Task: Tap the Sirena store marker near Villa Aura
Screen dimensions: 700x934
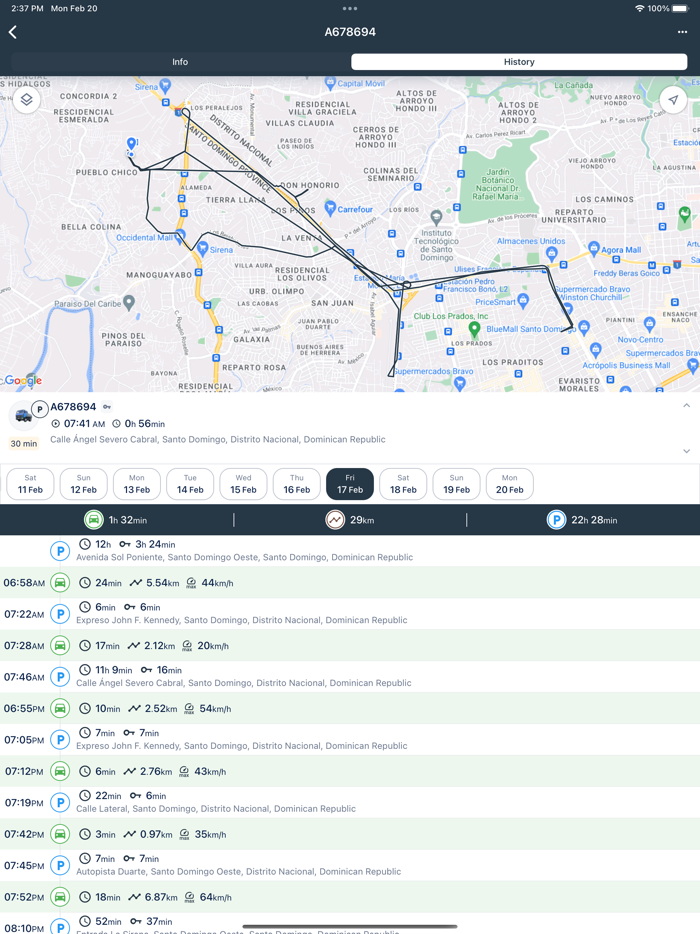Action: point(203,248)
